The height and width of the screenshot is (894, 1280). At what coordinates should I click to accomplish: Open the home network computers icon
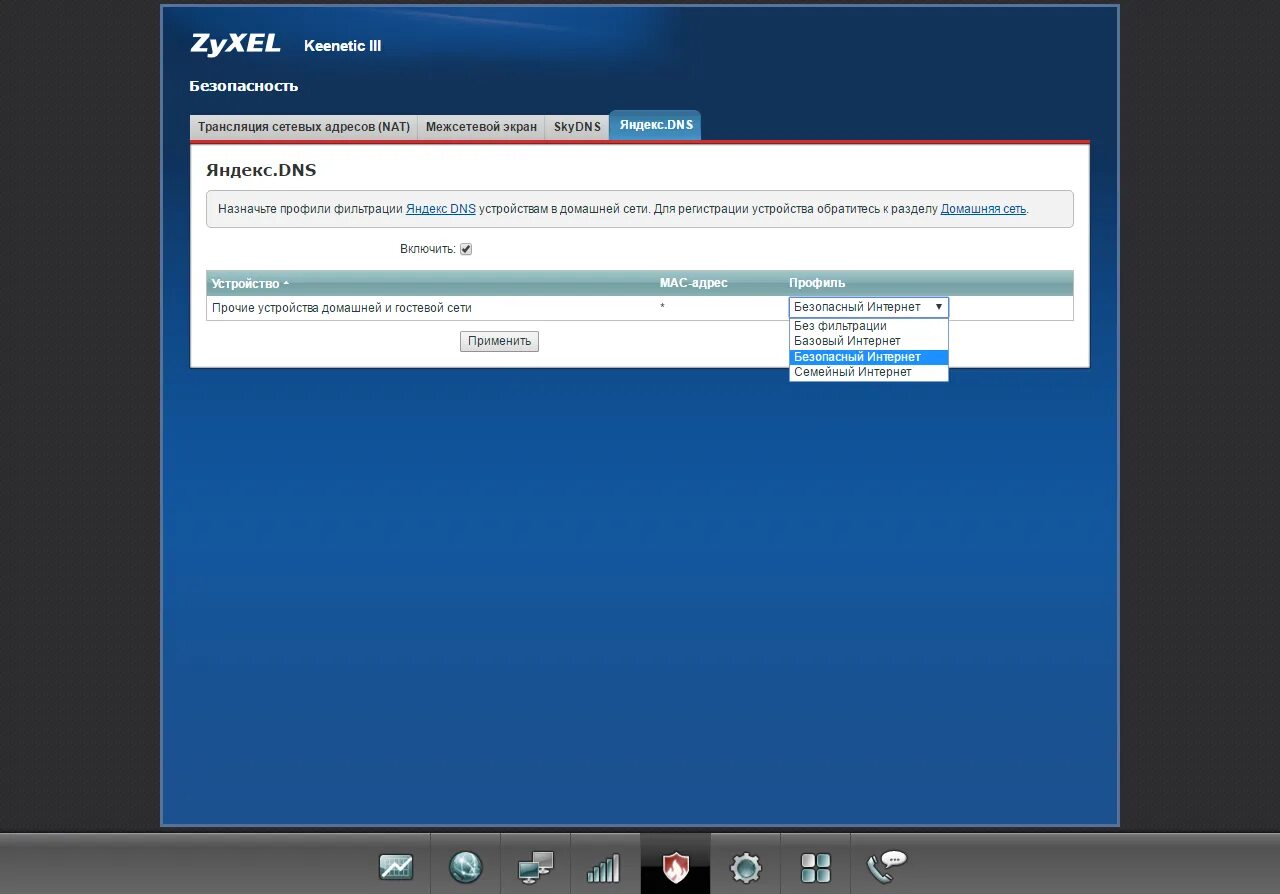coord(536,867)
